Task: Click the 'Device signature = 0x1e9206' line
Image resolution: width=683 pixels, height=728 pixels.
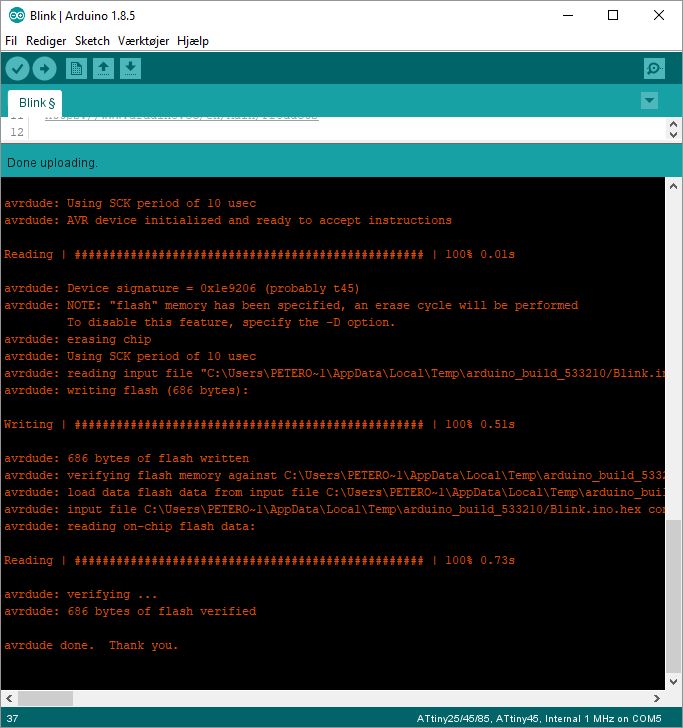Action: (182, 288)
